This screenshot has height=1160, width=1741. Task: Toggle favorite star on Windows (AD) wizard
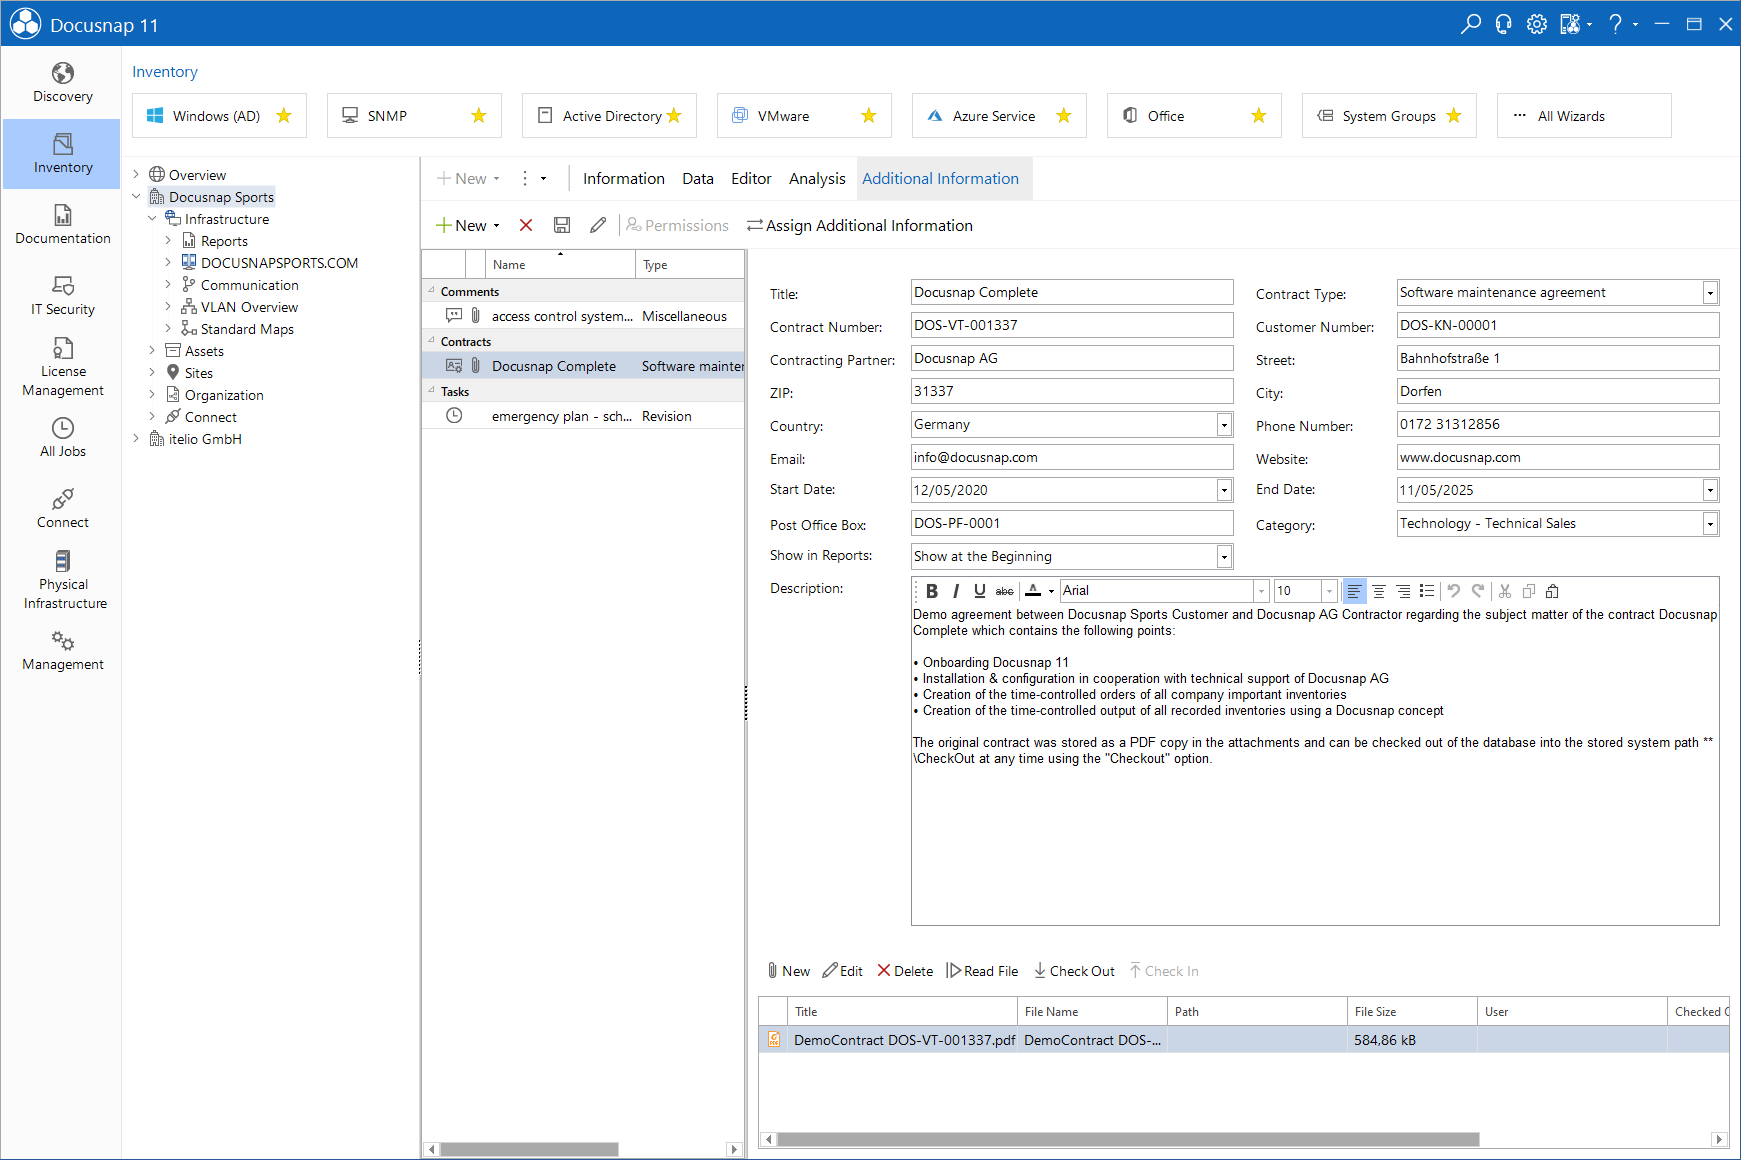click(284, 116)
